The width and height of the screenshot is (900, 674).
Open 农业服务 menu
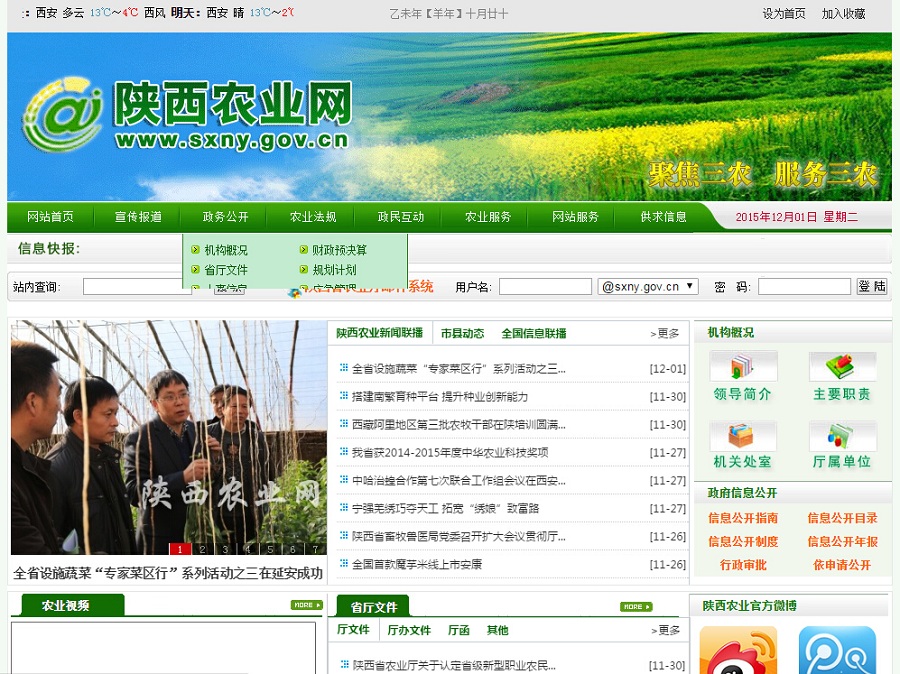488,216
